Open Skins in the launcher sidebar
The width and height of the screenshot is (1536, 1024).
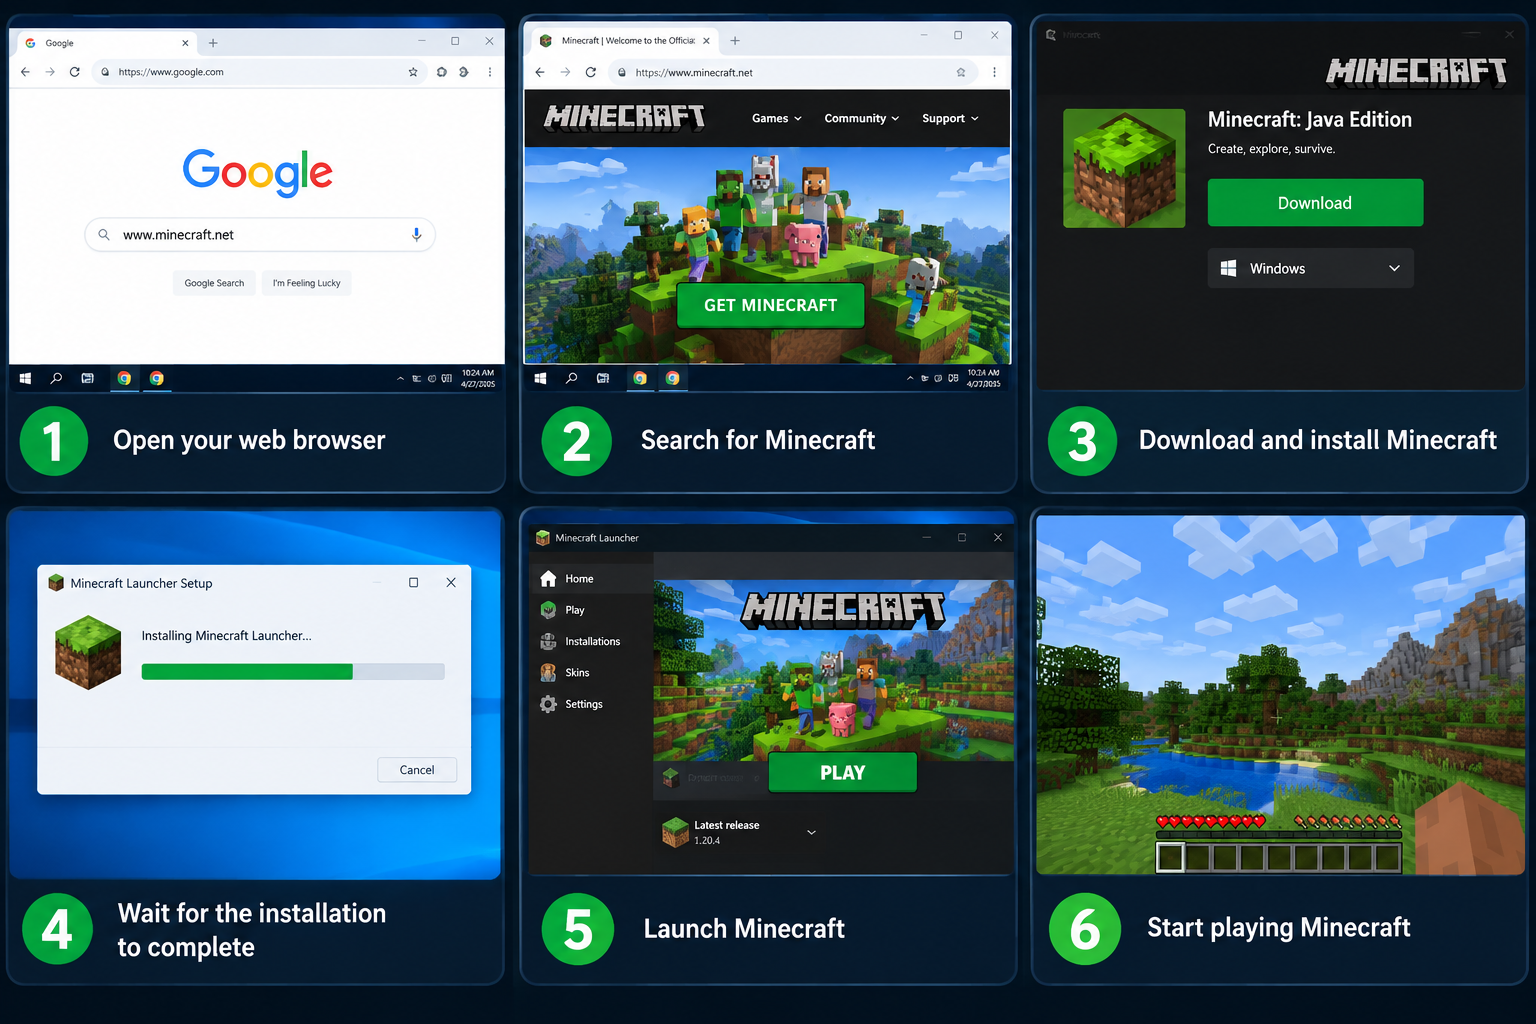tap(591, 673)
